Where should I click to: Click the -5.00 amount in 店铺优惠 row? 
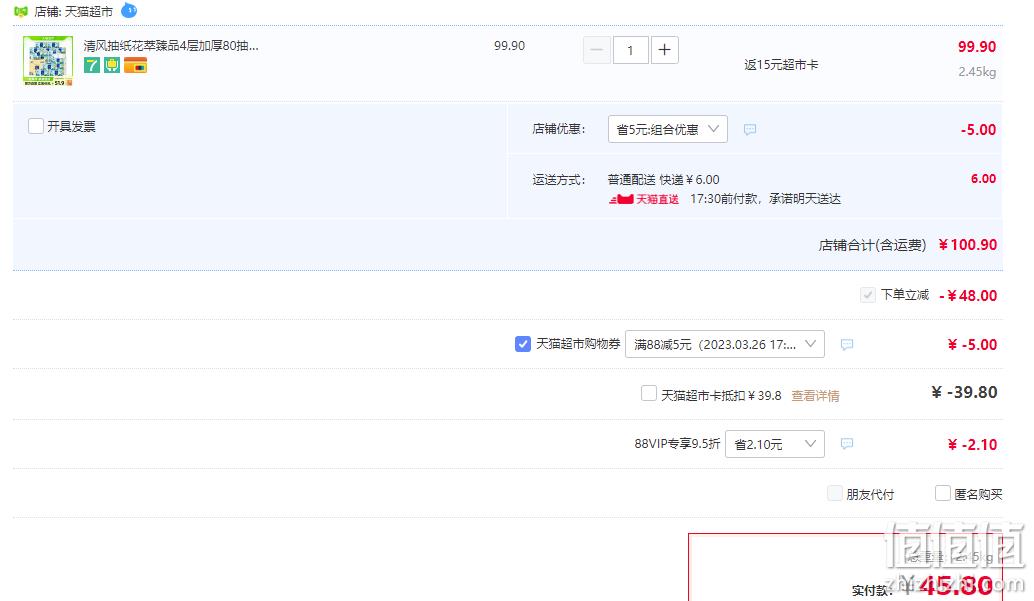click(978, 130)
